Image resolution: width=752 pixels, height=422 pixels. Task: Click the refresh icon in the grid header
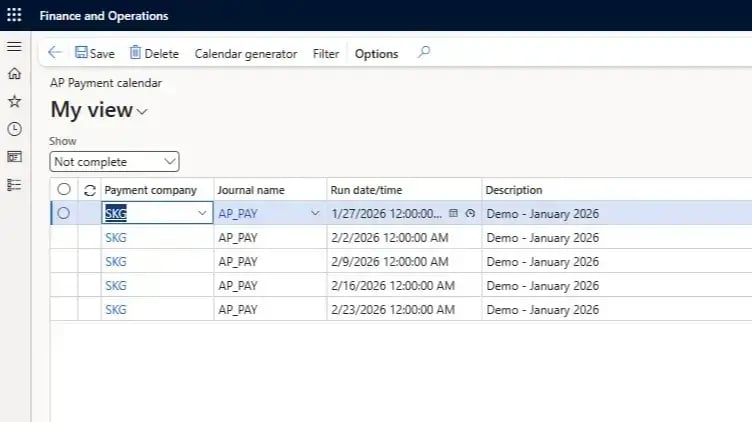[x=90, y=190]
